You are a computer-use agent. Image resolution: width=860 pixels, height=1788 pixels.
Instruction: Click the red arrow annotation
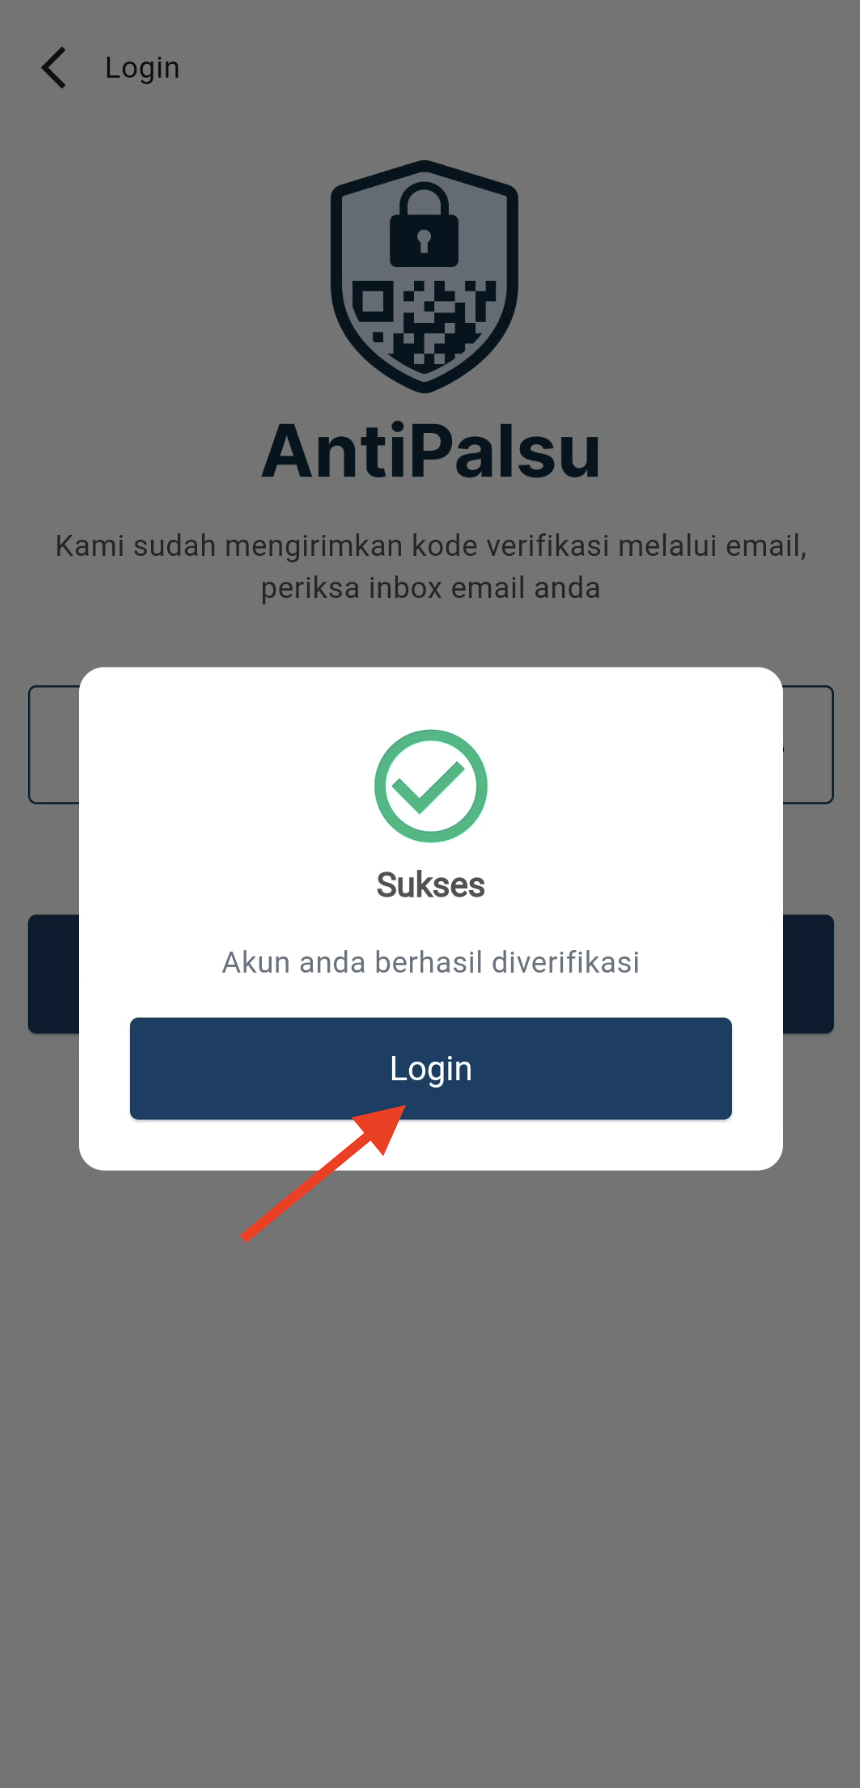[324, 1172]
